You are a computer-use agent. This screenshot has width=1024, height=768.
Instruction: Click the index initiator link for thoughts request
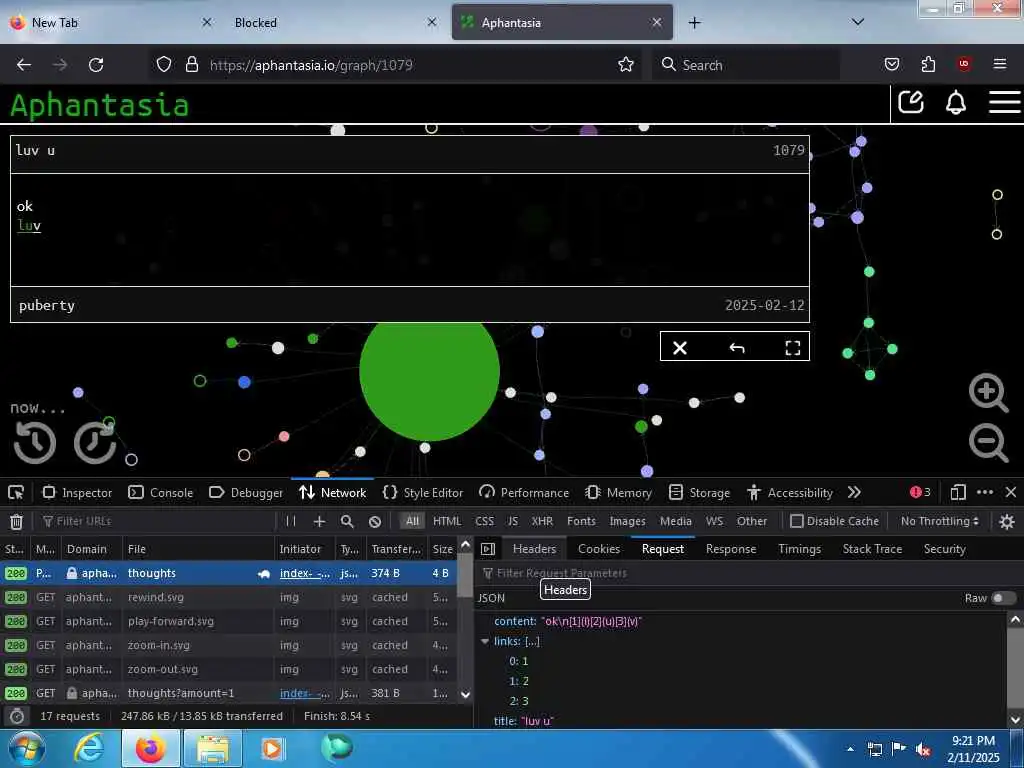pos(304,573)
